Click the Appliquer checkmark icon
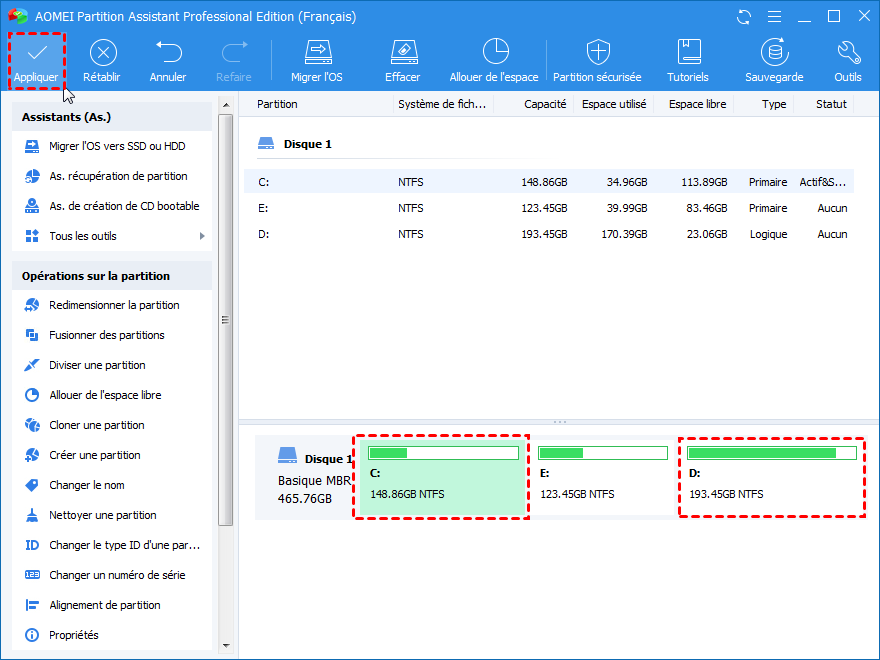The image size is (880, 660). coord(37,53)
